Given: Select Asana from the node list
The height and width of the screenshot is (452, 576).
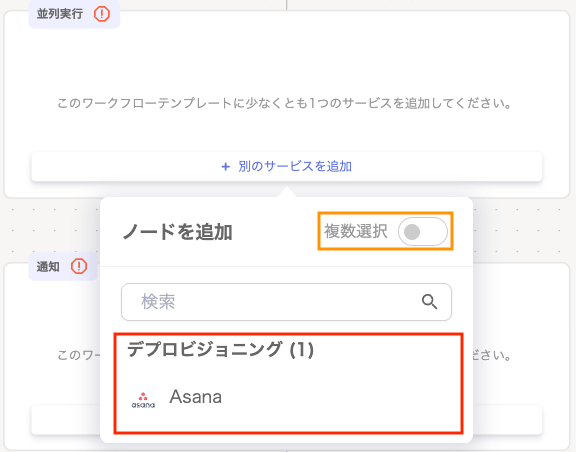Looking at the screenshot, I should (288, 397).
